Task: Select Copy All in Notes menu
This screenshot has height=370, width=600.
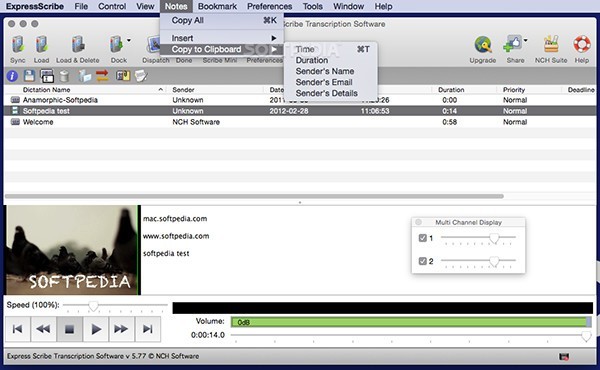Action: coord(222,20)
